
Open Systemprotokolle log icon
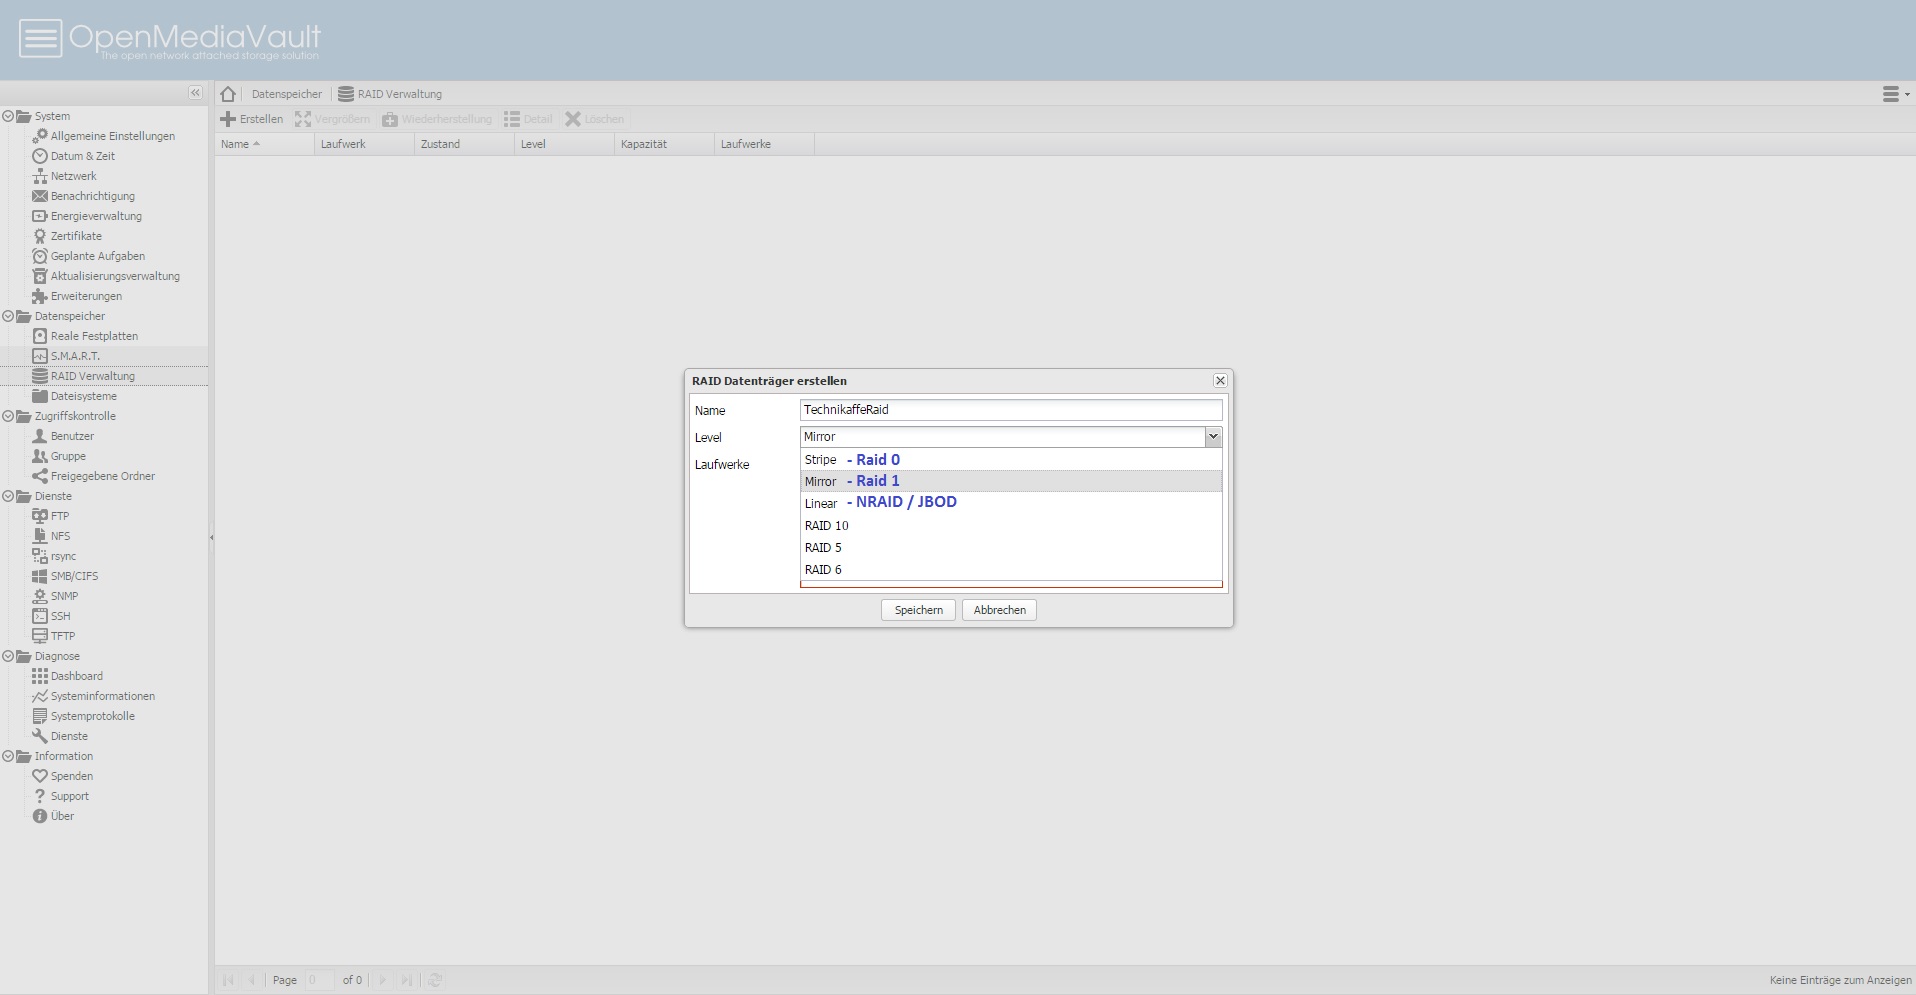click(x=40, y=716)
